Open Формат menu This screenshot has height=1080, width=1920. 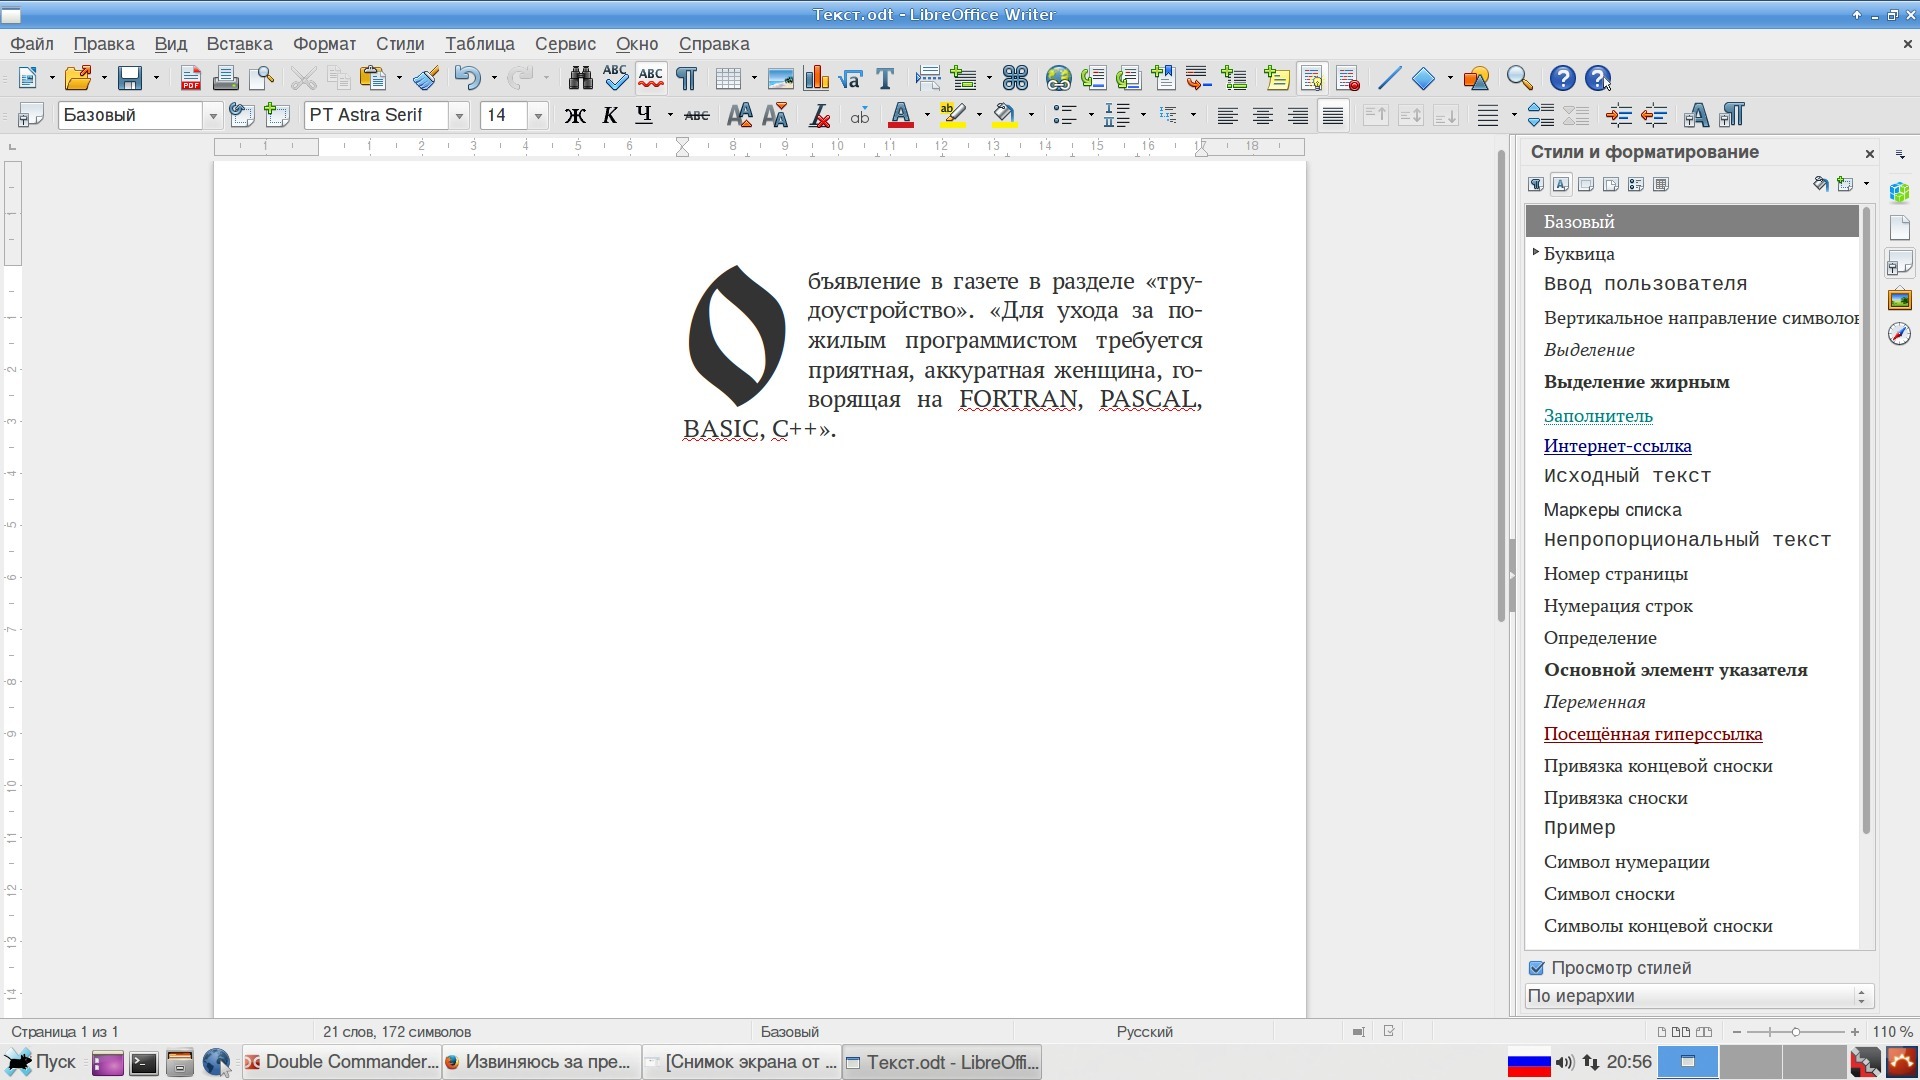pyautogui.click(x=324, y=44)
